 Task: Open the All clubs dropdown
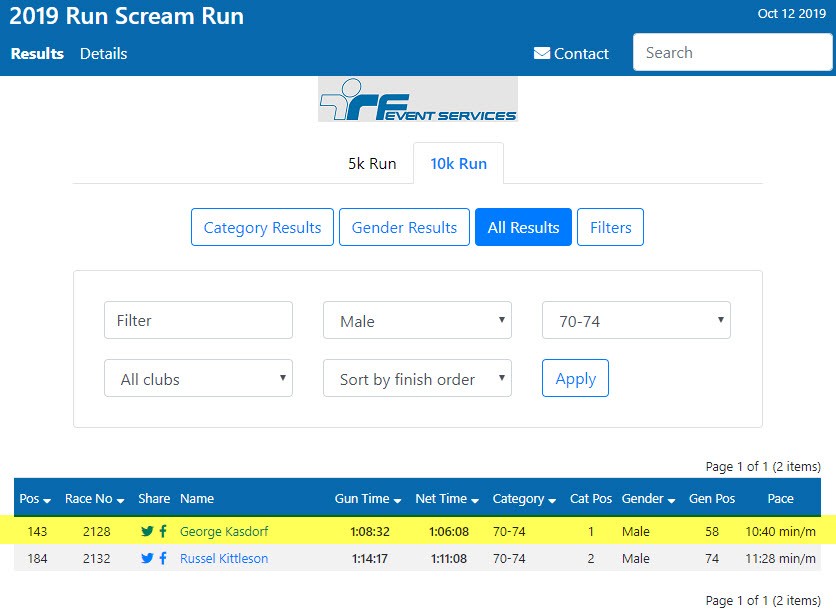pyautogui.click(x=198, y=379)
